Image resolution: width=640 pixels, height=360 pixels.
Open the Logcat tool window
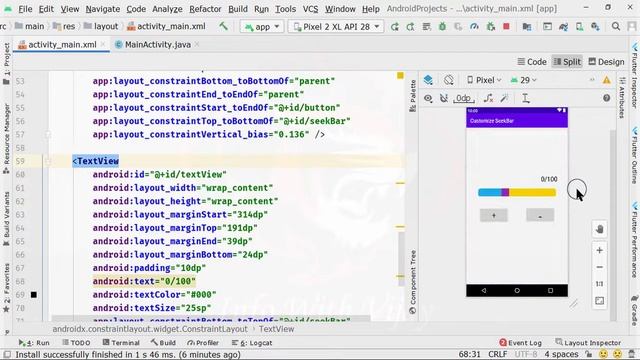tap(252, 343)
